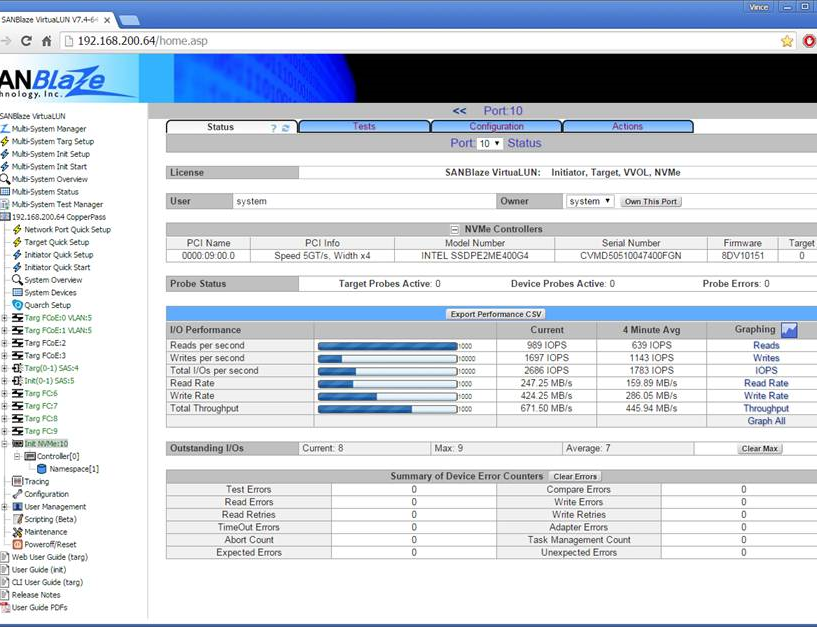Click the Namespace[1] disk icon

(x=42, y=469)
